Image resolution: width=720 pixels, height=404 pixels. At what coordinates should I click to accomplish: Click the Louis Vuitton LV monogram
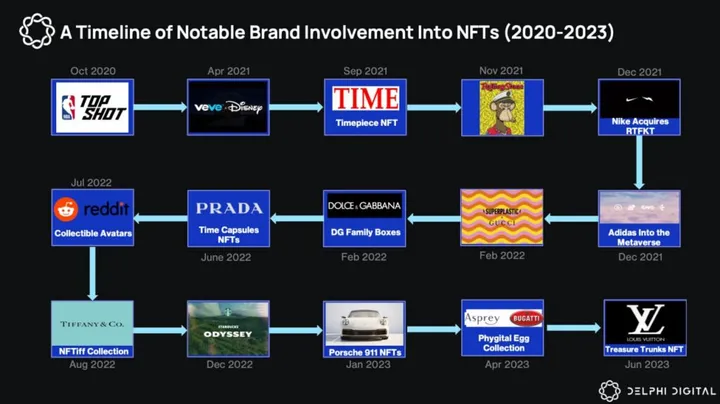pyautogui.click(x=645, y=320)
